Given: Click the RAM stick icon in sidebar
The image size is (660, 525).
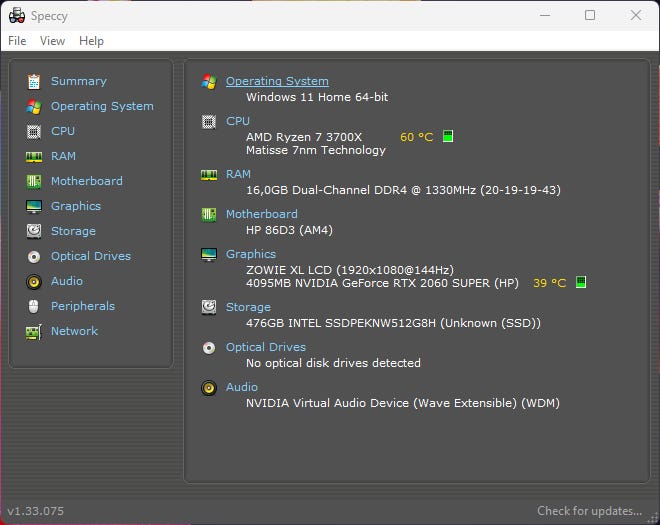Looking at the screenshot, I should pyautogui.click(x=34, y=157).
